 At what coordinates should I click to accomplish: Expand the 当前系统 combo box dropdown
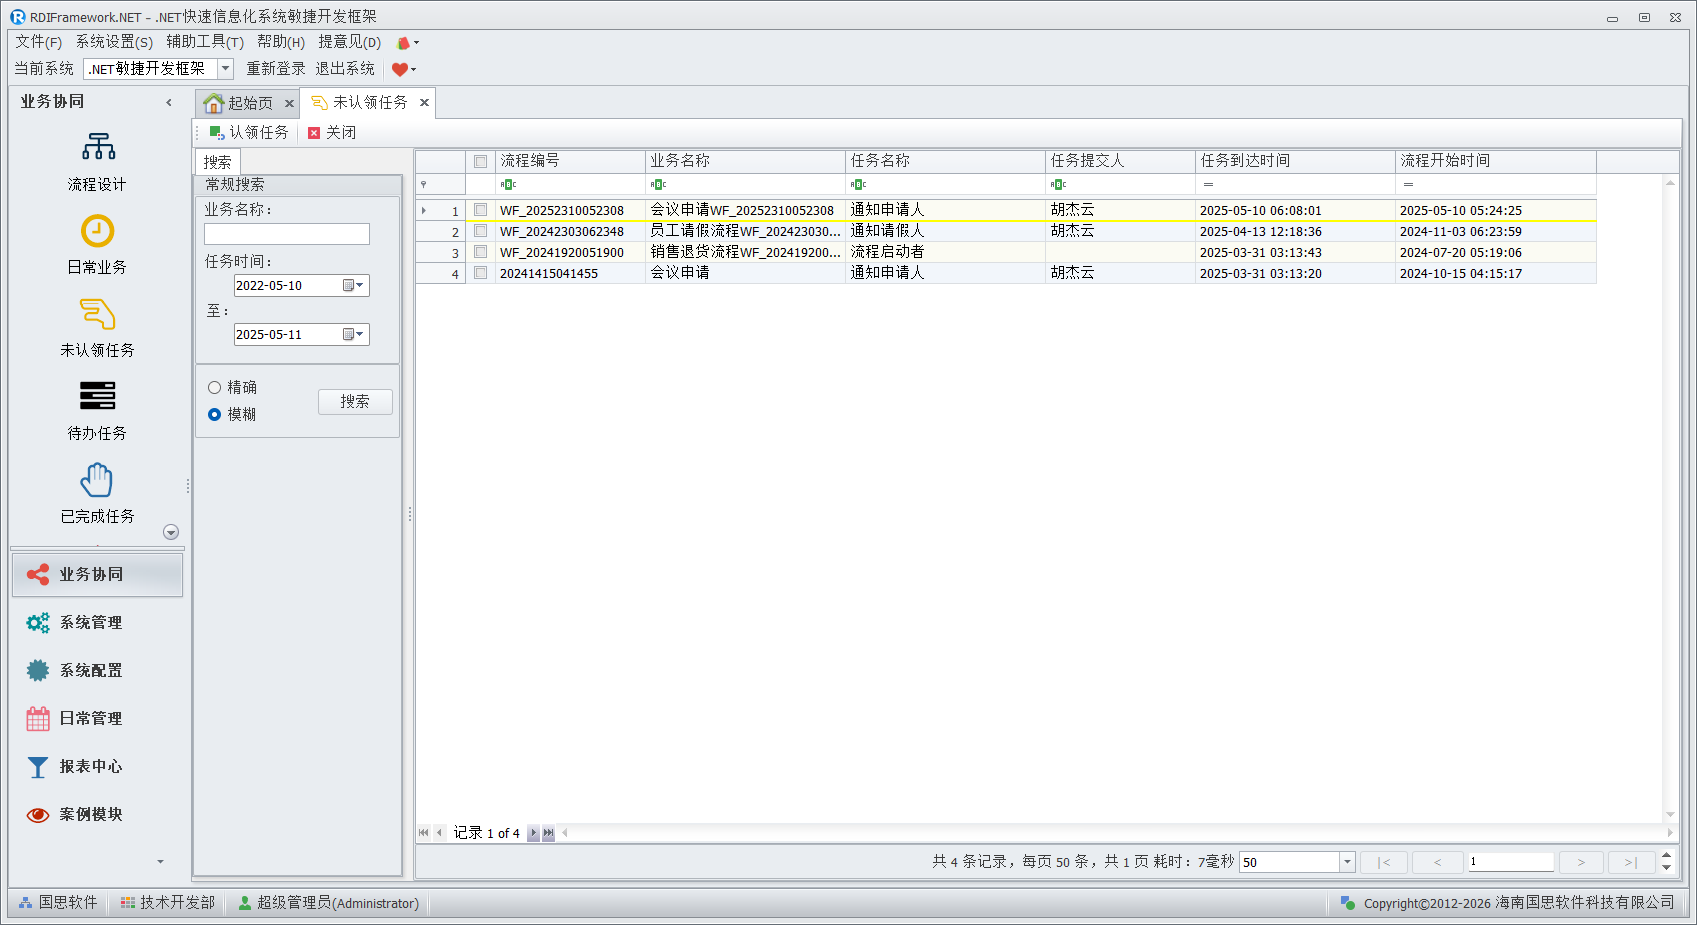point(226,69)
